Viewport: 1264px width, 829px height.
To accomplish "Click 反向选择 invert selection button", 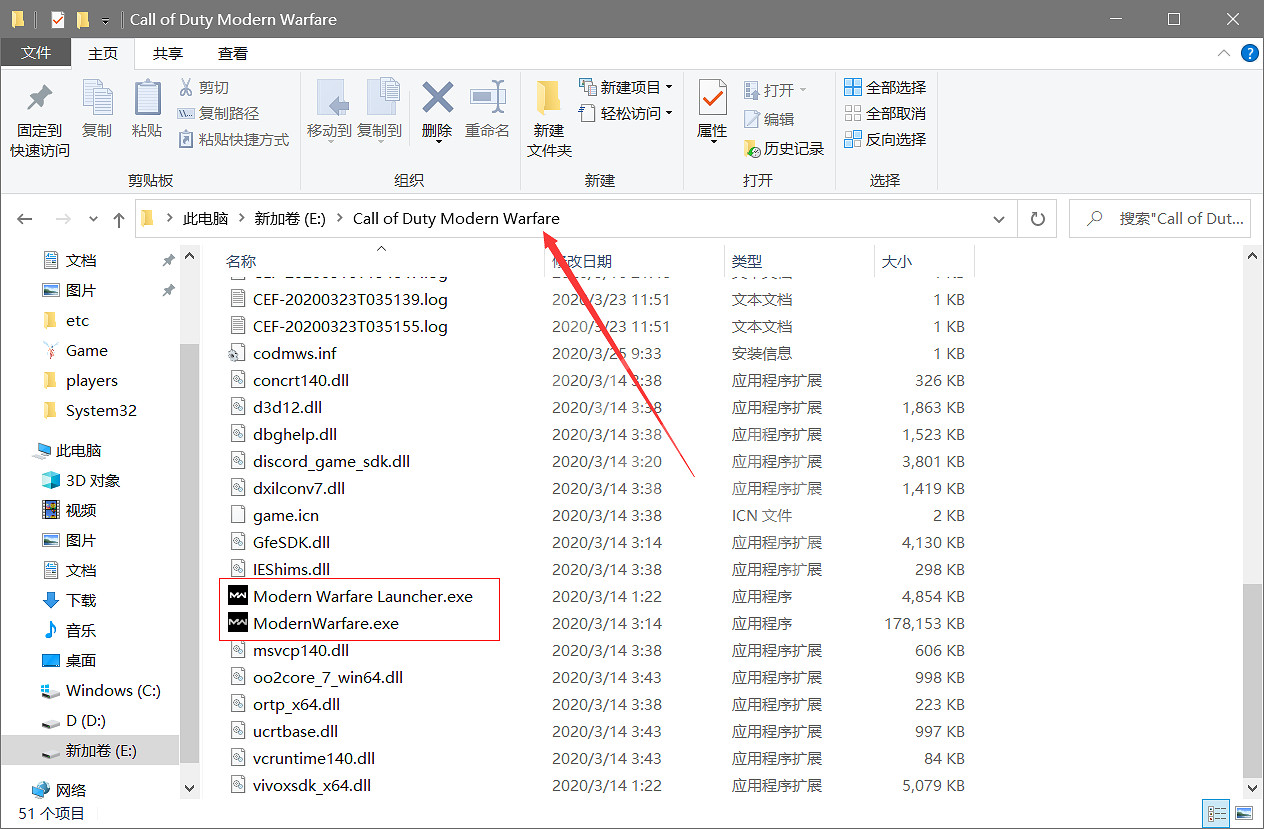I will pos(885,139).
